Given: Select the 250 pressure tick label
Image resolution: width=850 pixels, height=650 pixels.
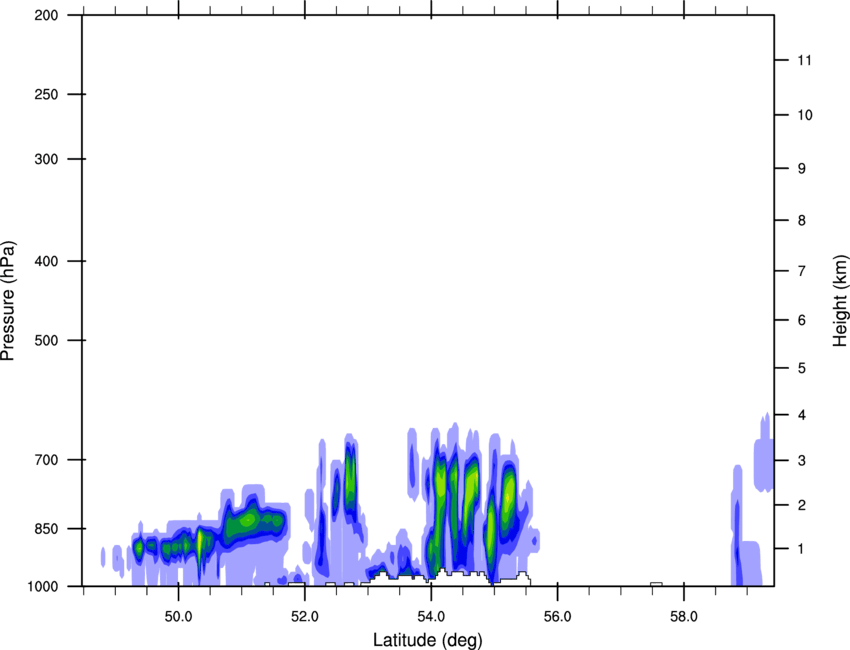Looking at the screenshot, I should (46, 94).
